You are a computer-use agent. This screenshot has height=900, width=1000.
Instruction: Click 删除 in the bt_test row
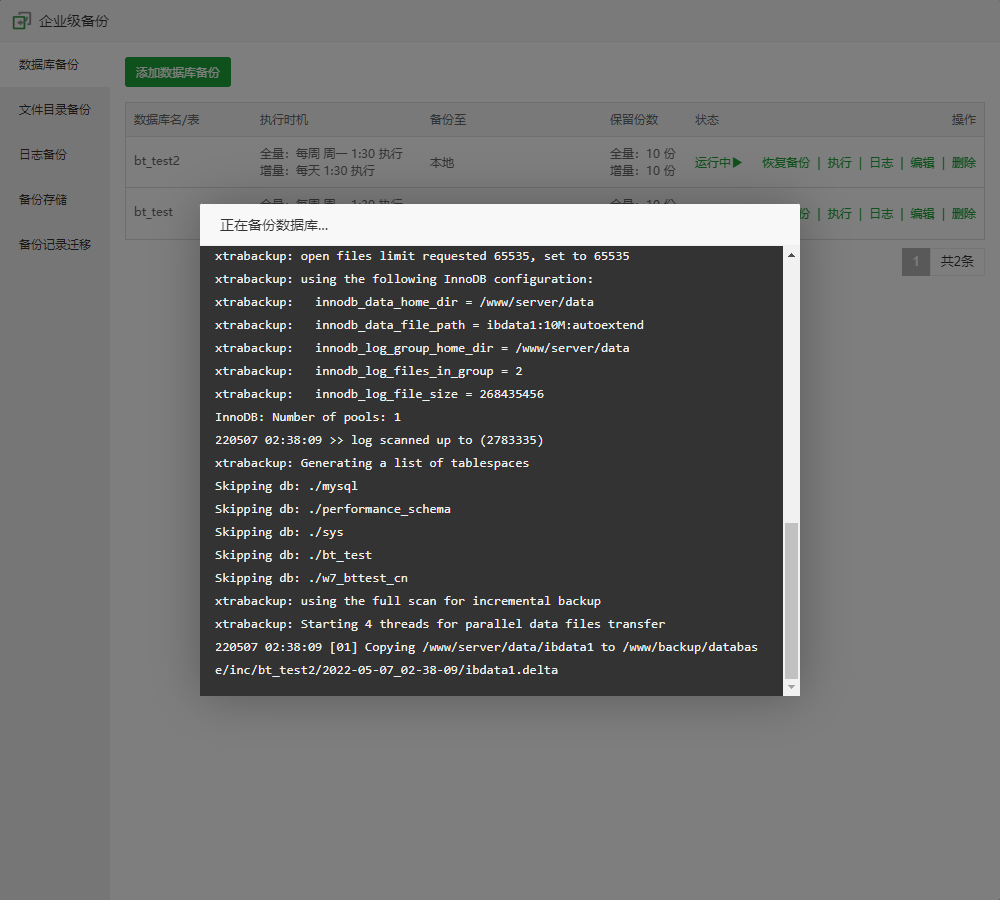click(963, 214)
